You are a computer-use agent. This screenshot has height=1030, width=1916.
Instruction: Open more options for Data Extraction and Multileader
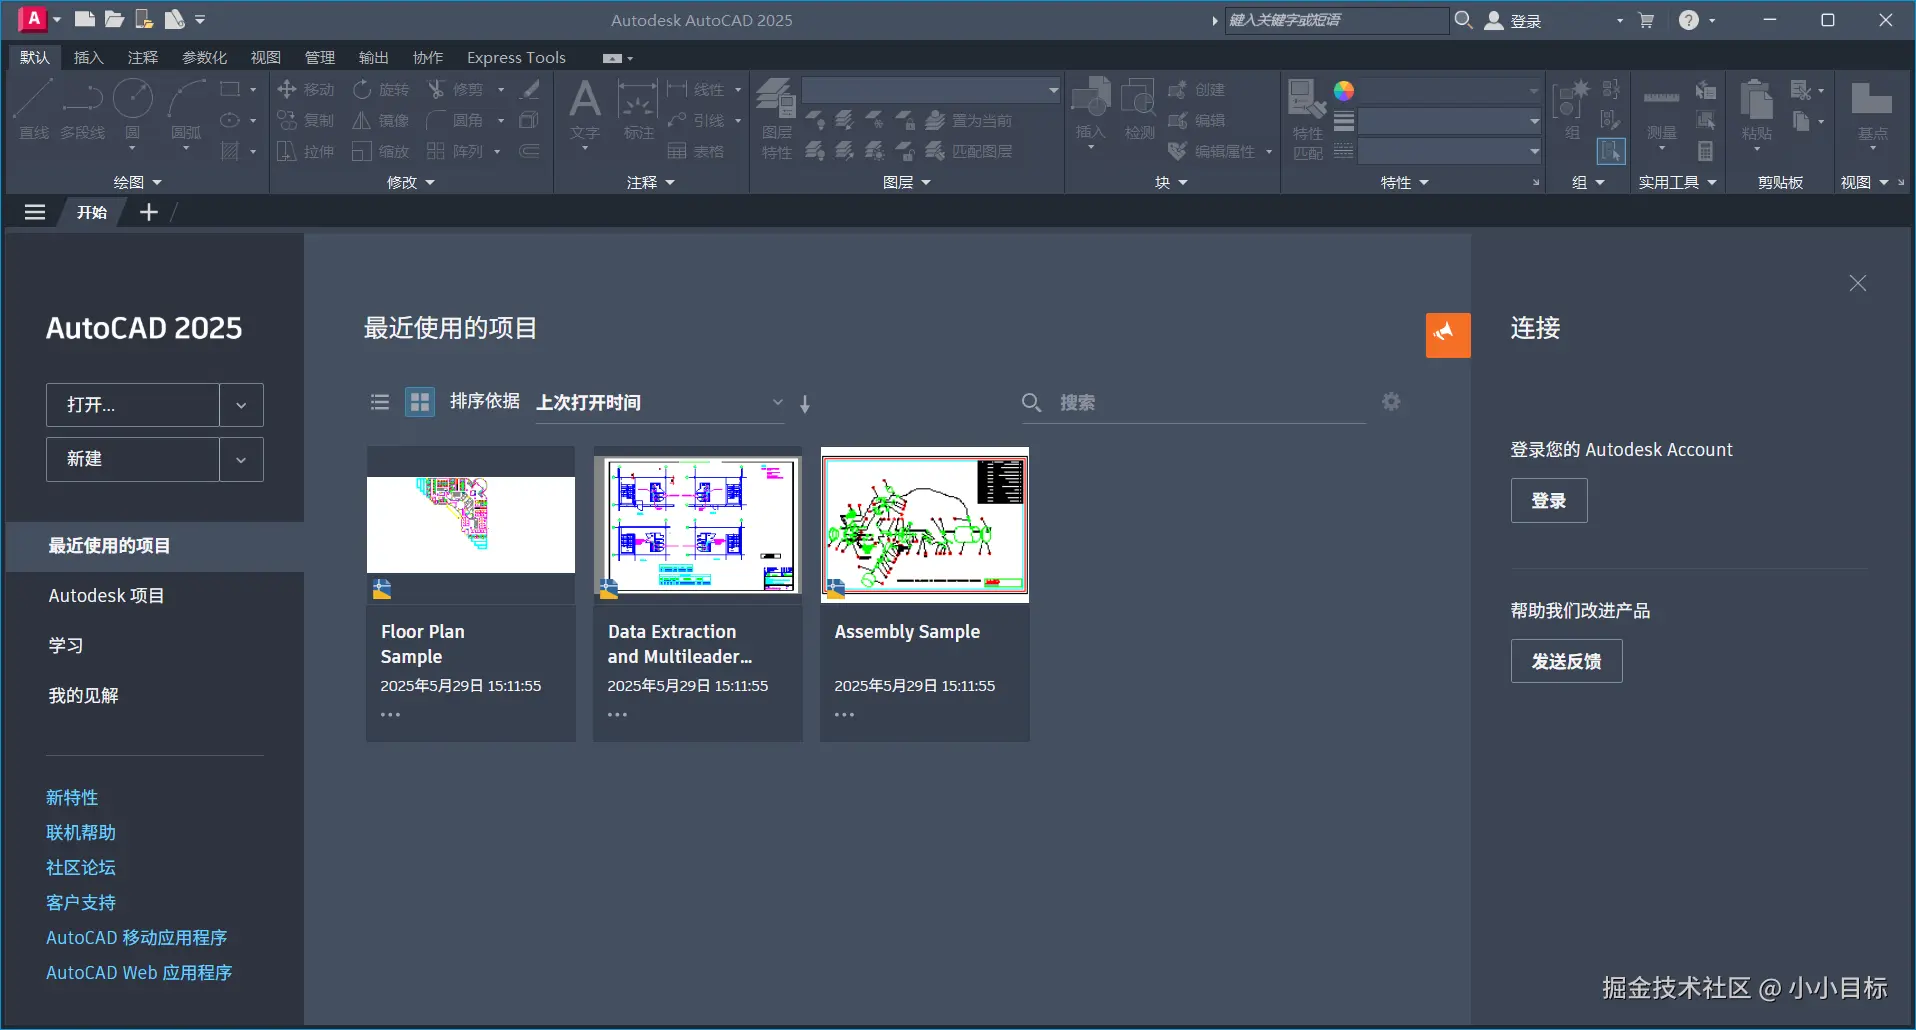pos(618,714)
